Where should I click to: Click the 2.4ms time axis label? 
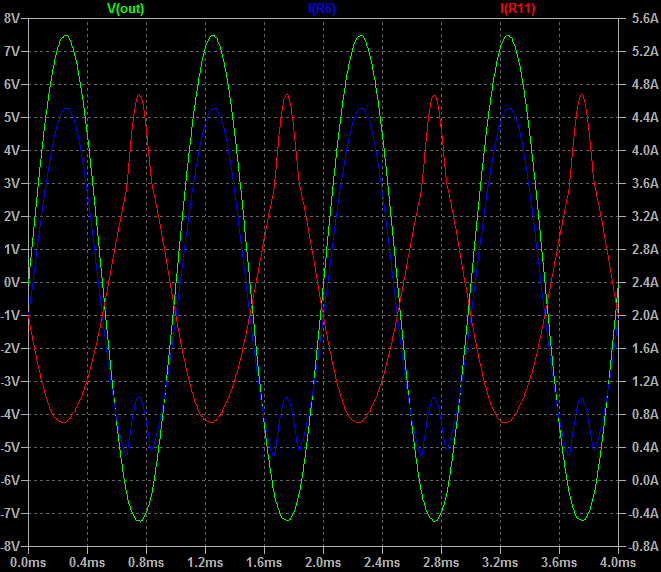click(x=382, y=562)
